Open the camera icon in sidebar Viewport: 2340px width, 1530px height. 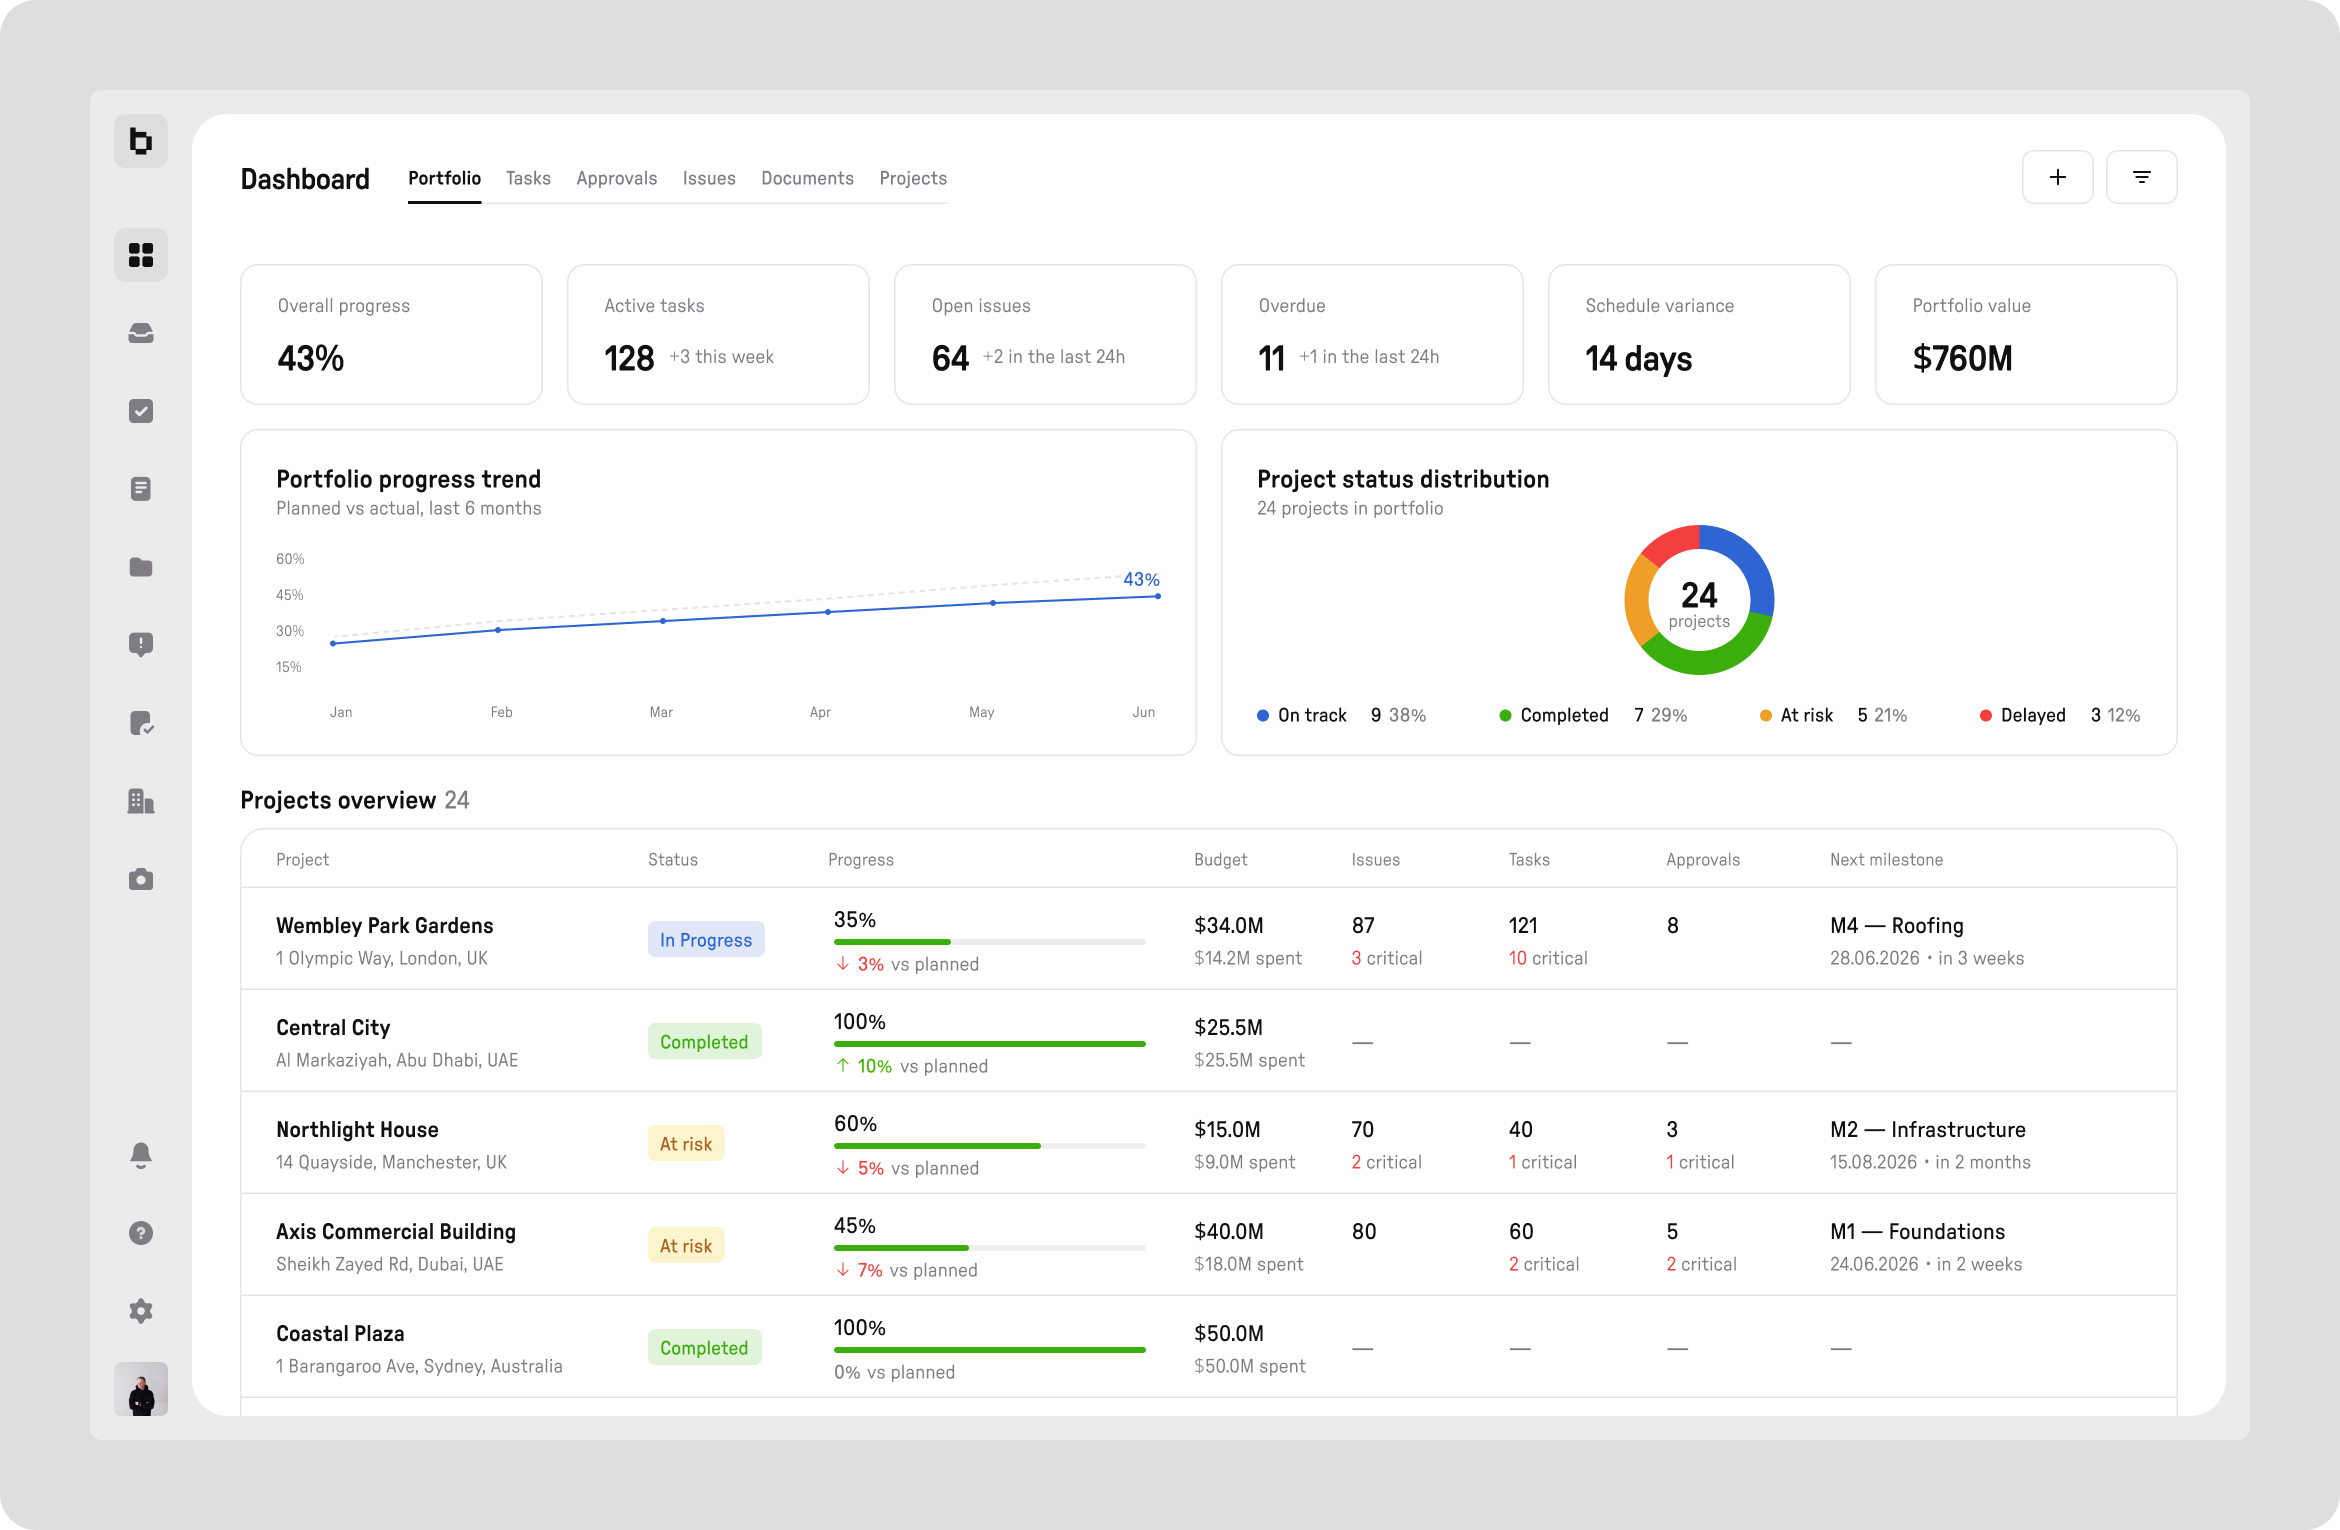tap(141, 879)
